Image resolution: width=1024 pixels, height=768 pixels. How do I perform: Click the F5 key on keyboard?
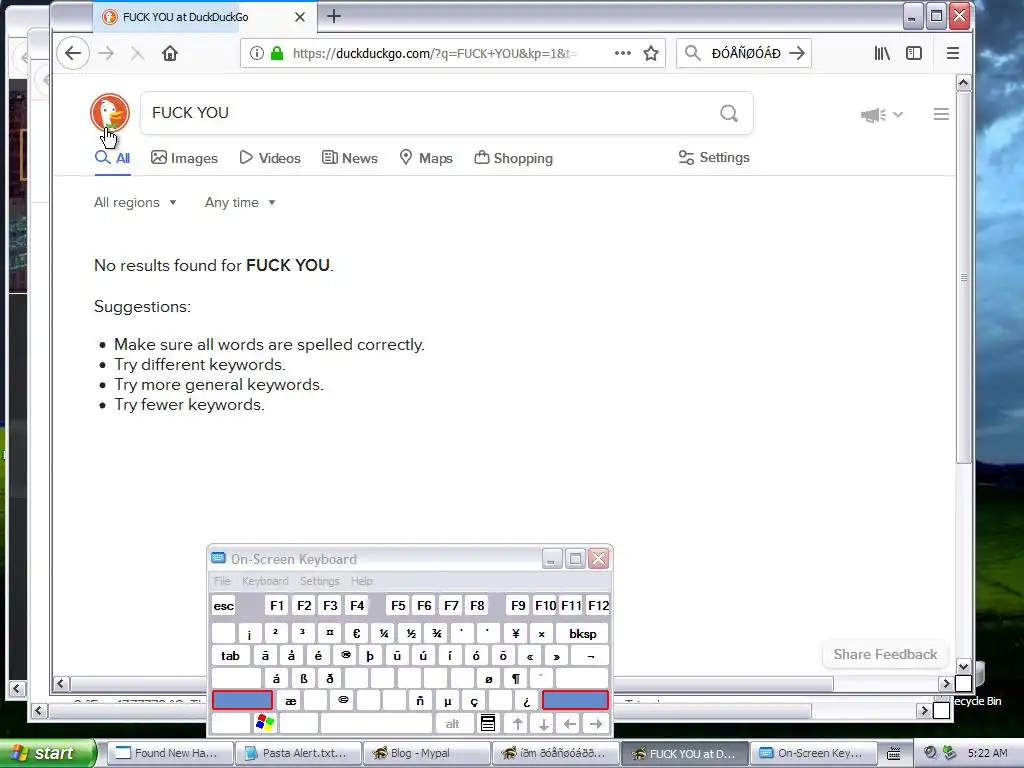click(x=398, y=606)
